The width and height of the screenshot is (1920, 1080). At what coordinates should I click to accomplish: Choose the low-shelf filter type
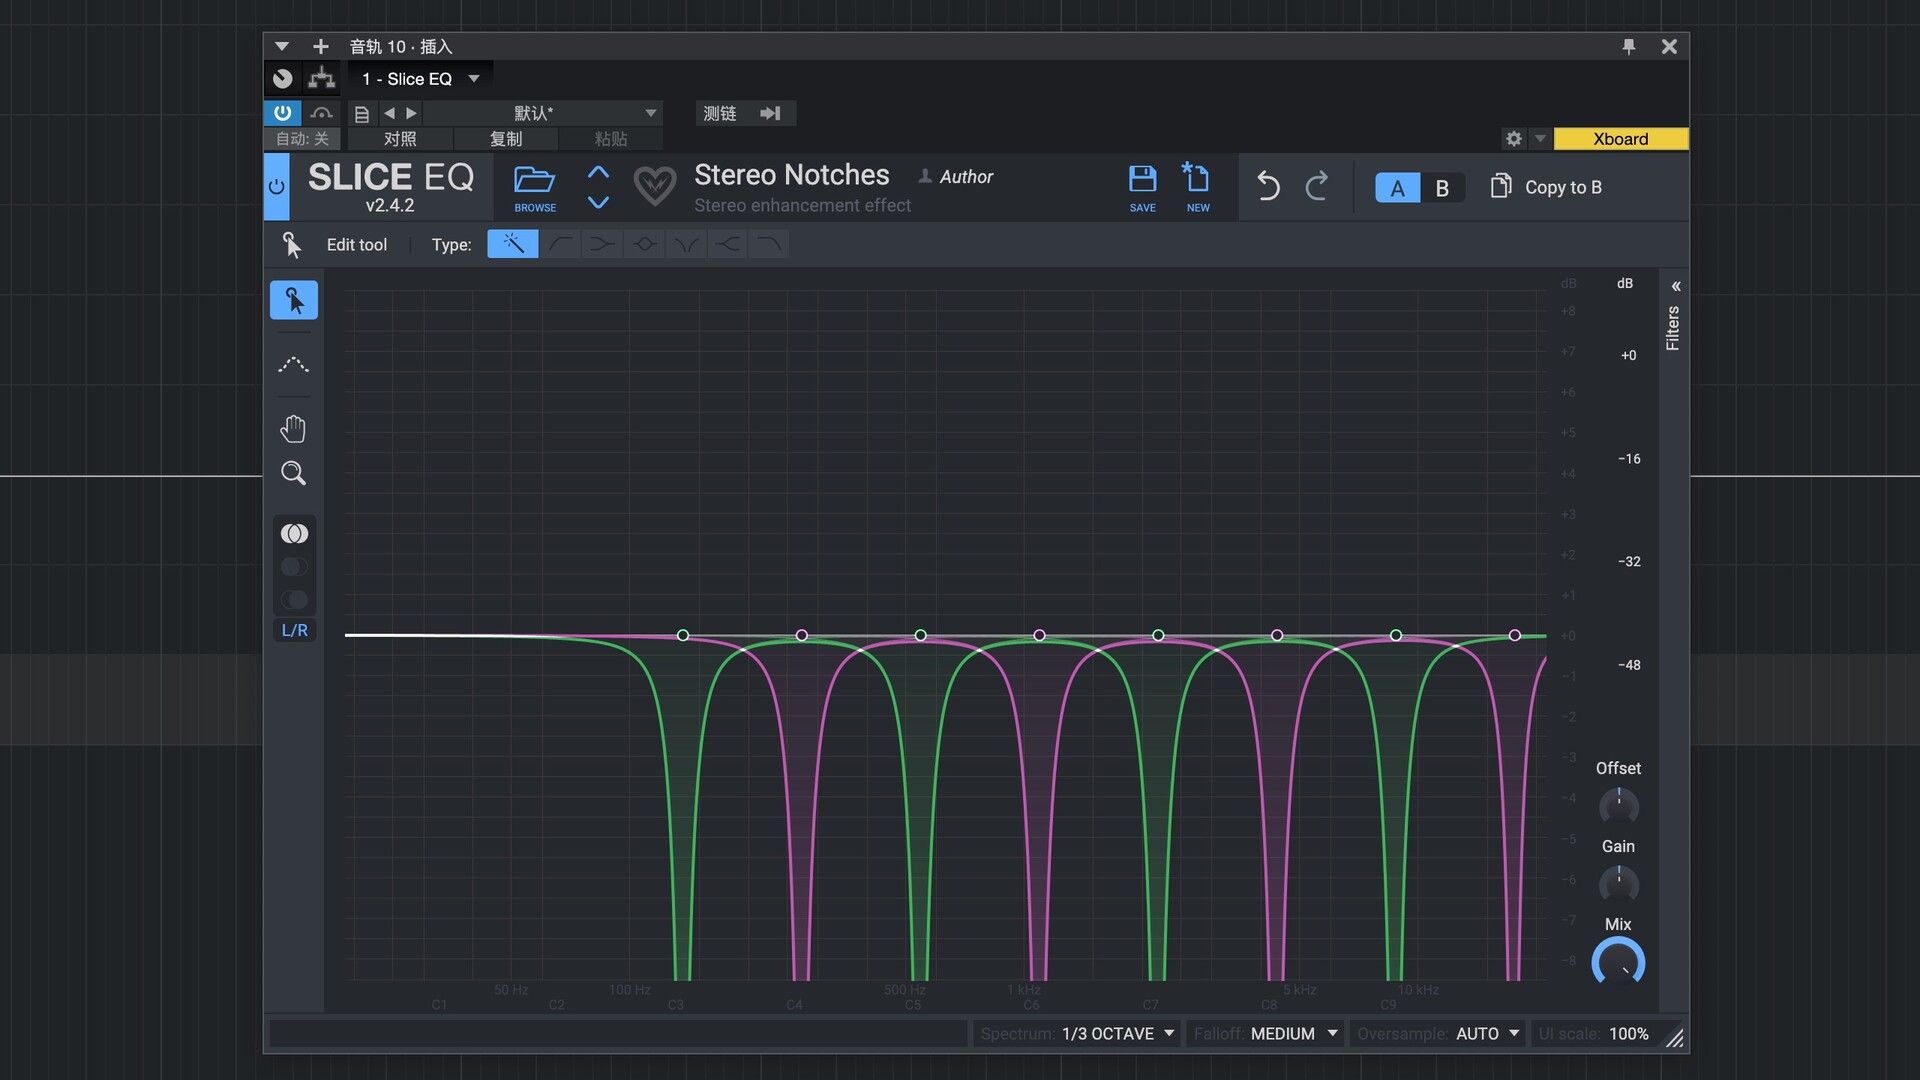(x=602, y=244)
